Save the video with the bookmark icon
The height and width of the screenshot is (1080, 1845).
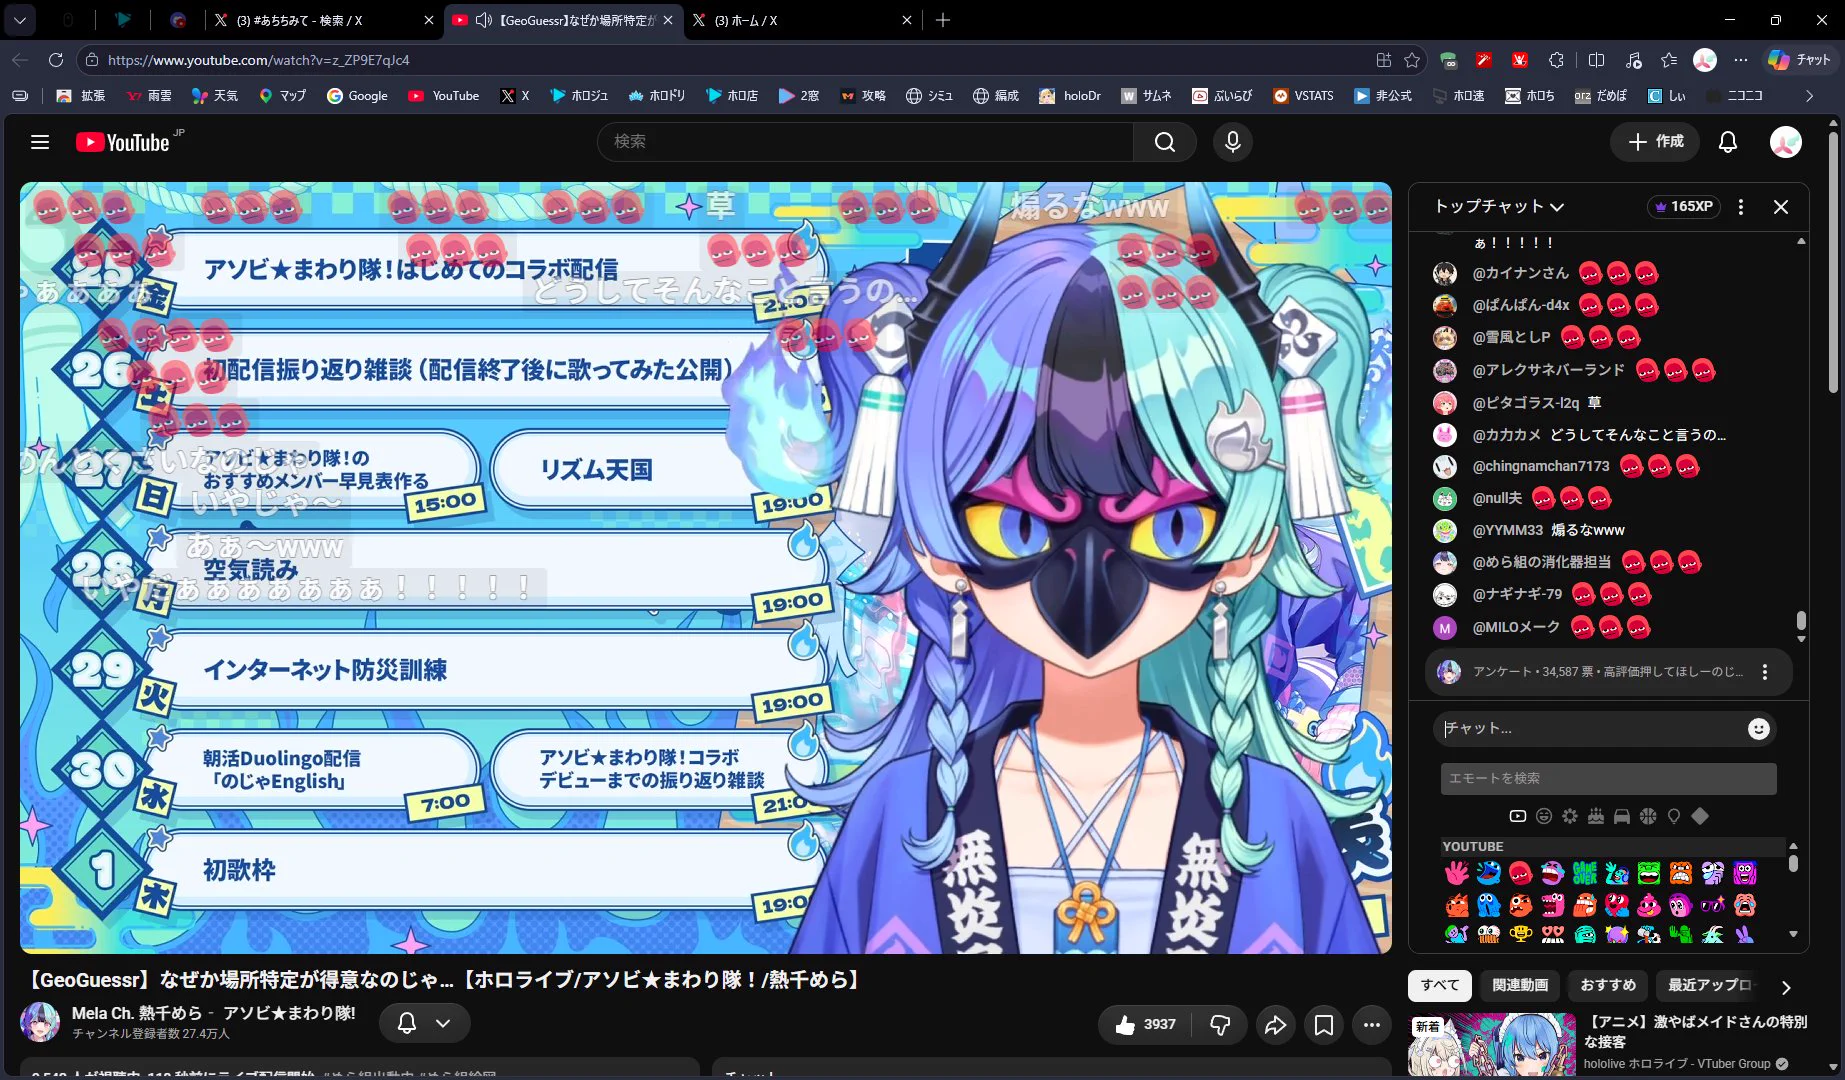(1323, 1024)
